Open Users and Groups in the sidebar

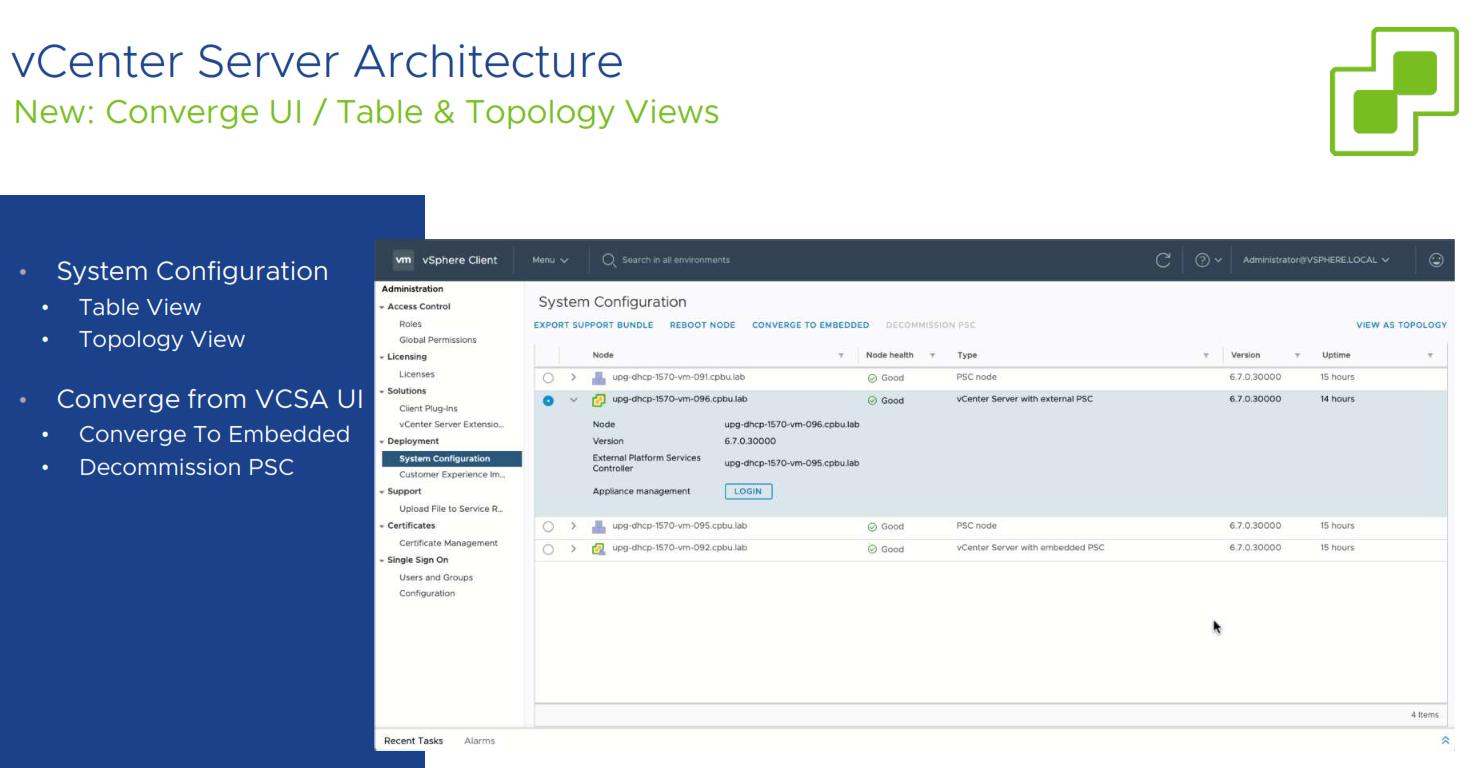coord(436,577)
